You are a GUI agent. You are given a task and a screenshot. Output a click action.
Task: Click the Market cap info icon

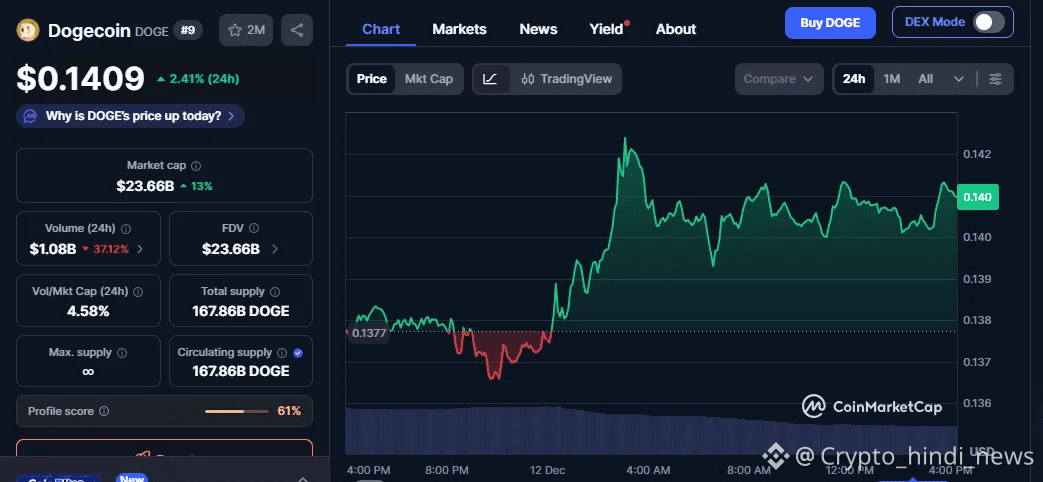196,166
